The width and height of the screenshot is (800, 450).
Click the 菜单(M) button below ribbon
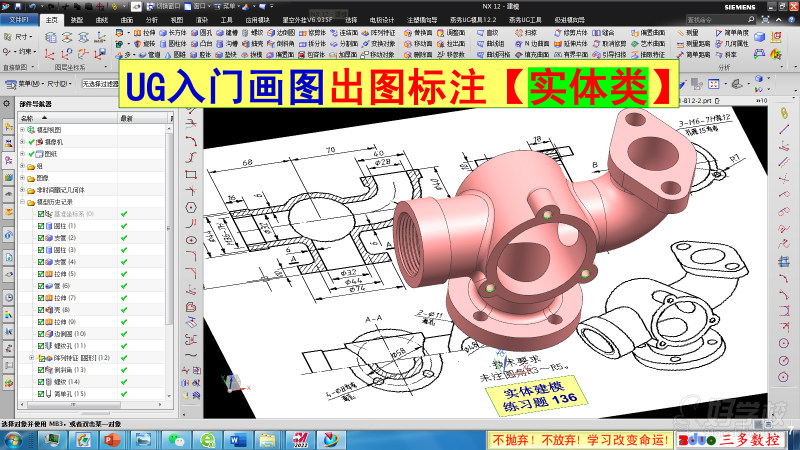click(x=21, y=84)
